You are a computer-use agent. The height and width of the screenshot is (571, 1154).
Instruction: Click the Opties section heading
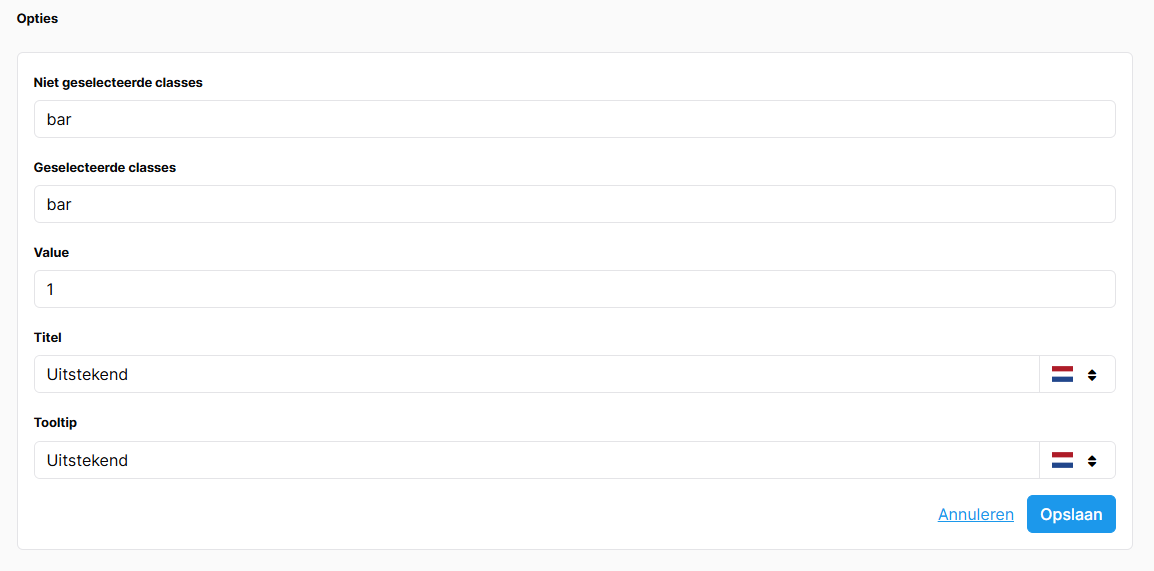tap(38, 19)
